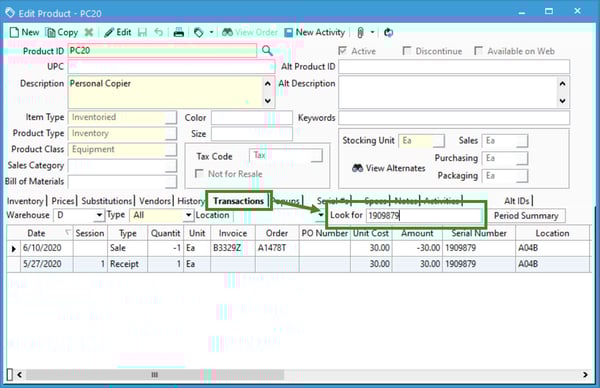Switch to the Inventory tab

[25, 201]
